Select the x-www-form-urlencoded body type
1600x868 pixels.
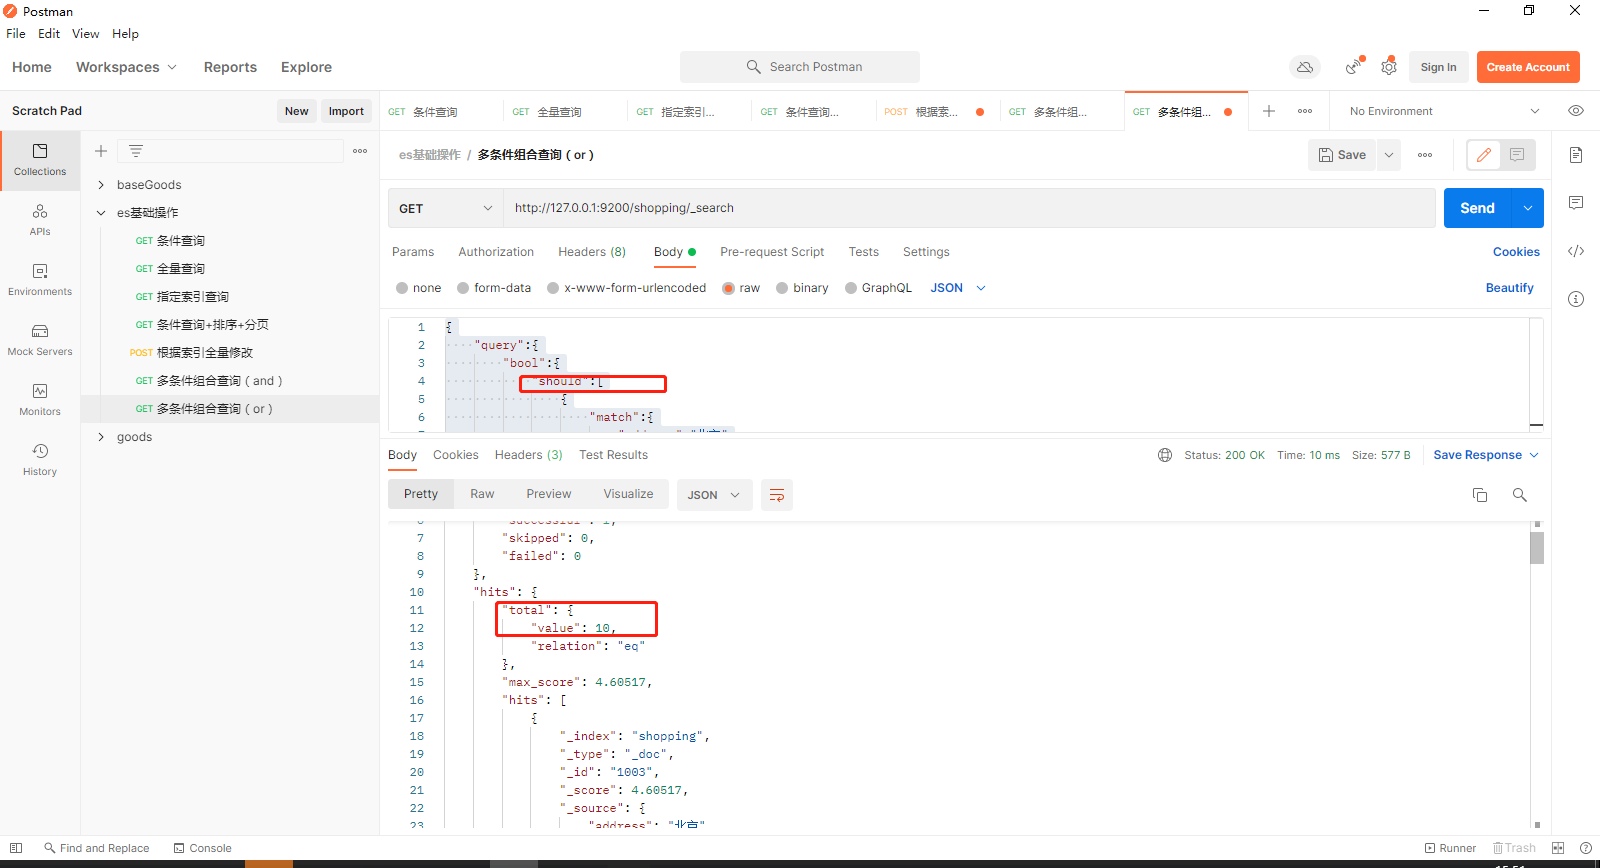pyautogui.click(x=553, y=288)
